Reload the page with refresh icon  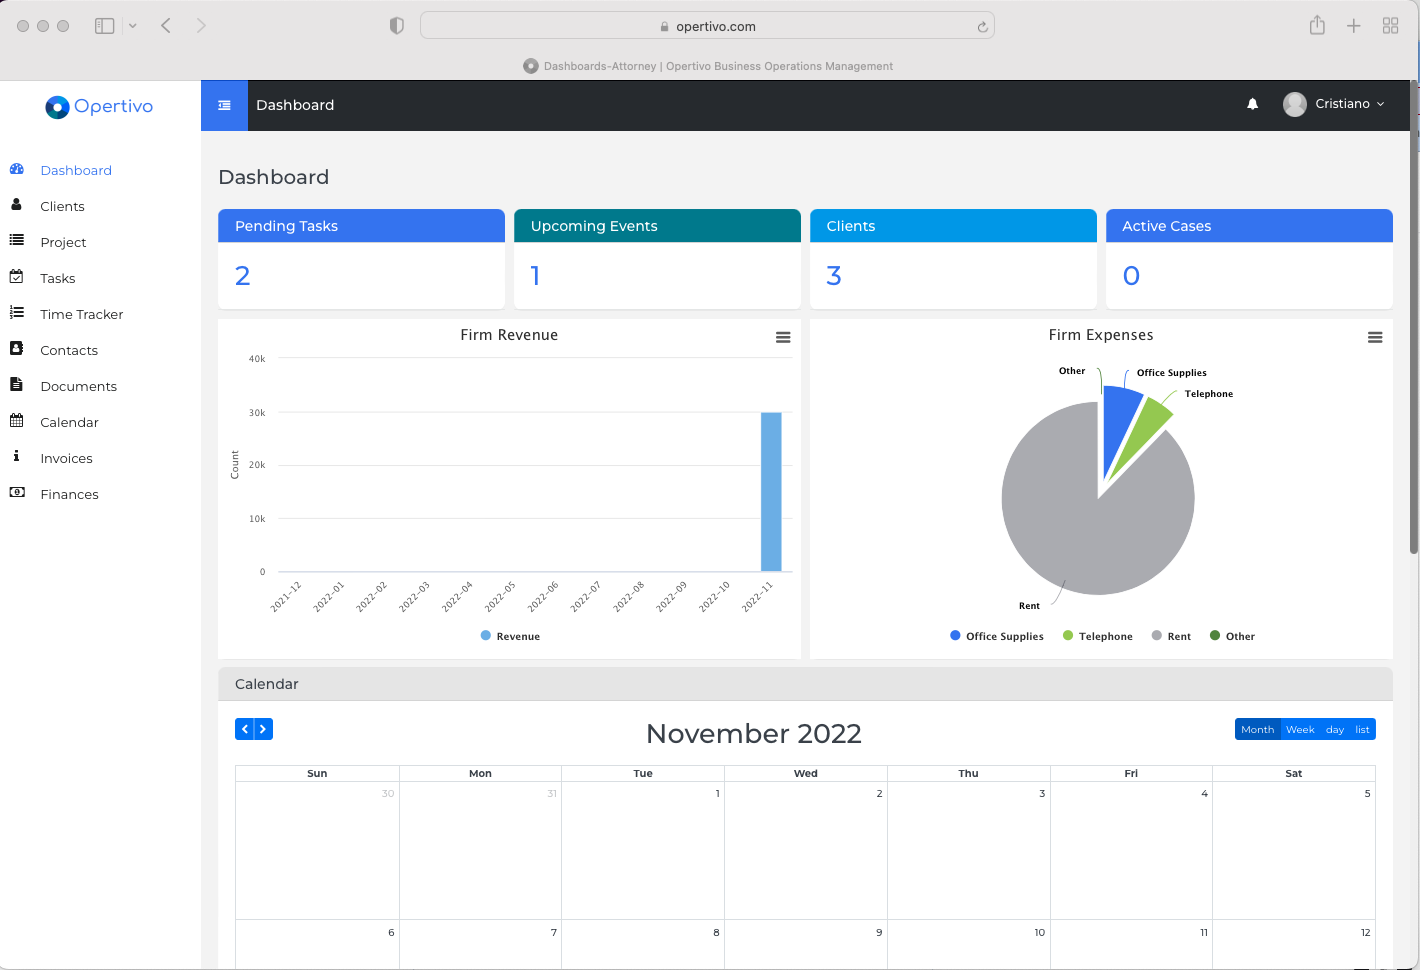tap(983, 27)
